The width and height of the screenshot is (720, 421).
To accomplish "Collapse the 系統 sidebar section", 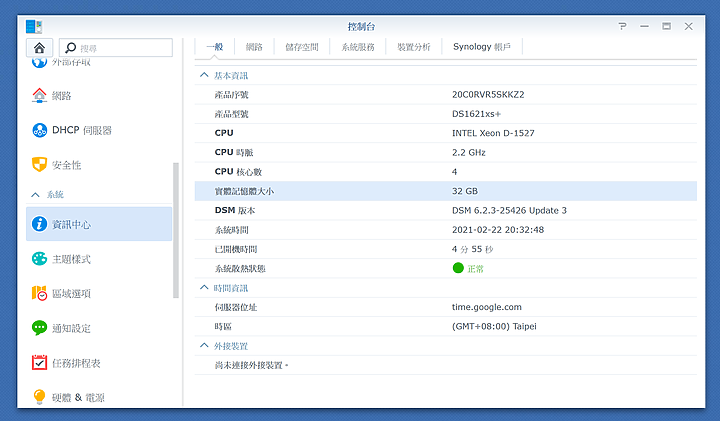I will click(x=35, y=195).
